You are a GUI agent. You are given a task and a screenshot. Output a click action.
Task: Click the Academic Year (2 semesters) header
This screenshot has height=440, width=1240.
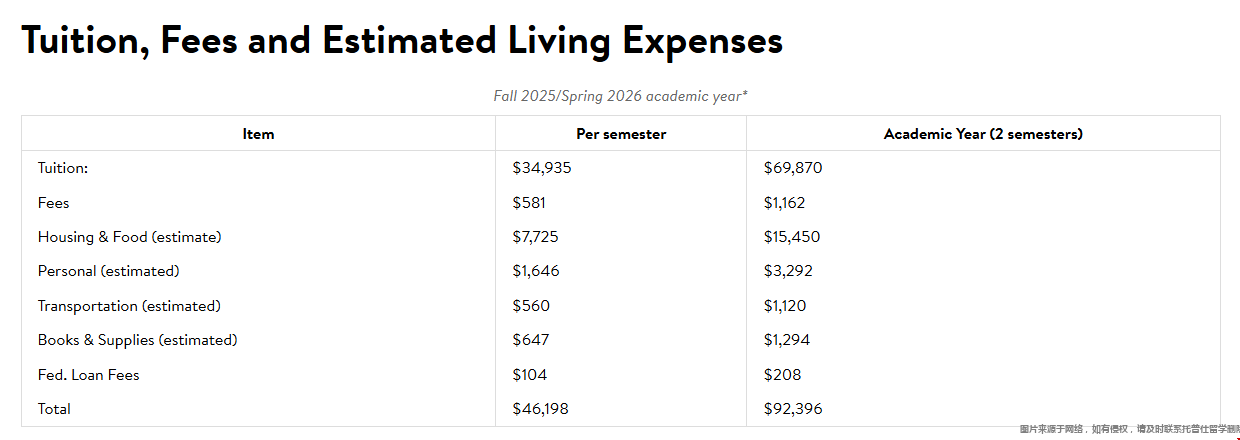pyautogui.click(x=983, y=133)
